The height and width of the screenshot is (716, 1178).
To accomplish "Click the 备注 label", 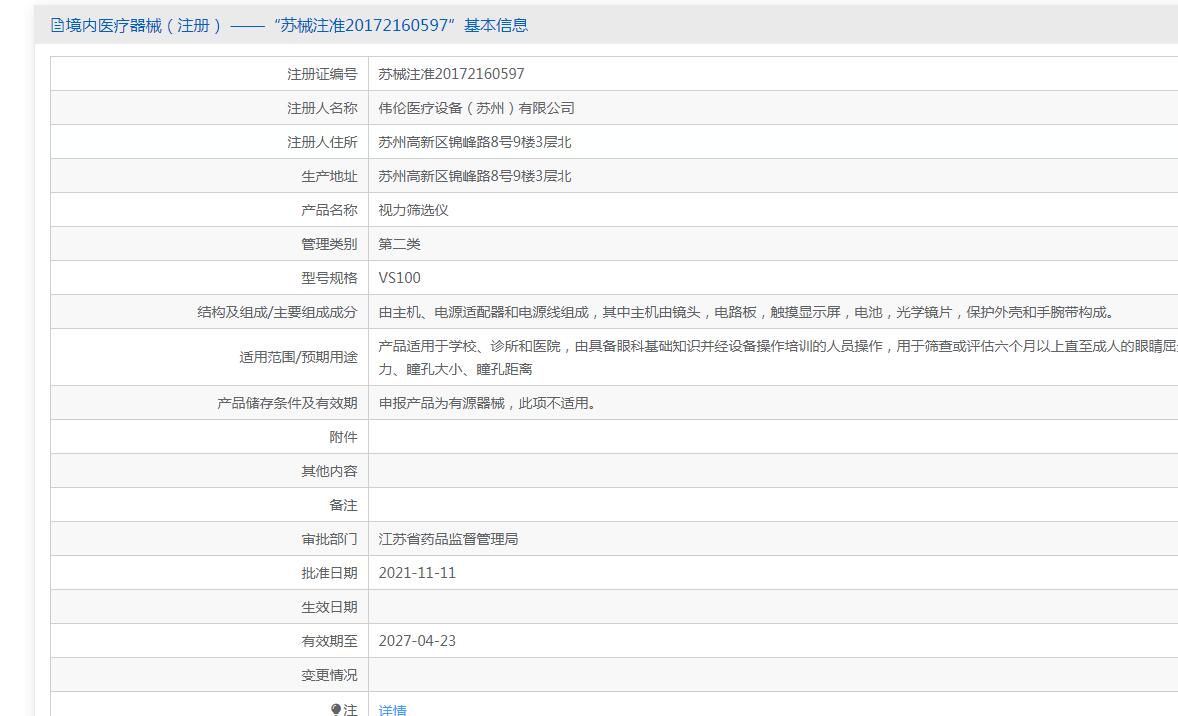I will pos(343,505).
